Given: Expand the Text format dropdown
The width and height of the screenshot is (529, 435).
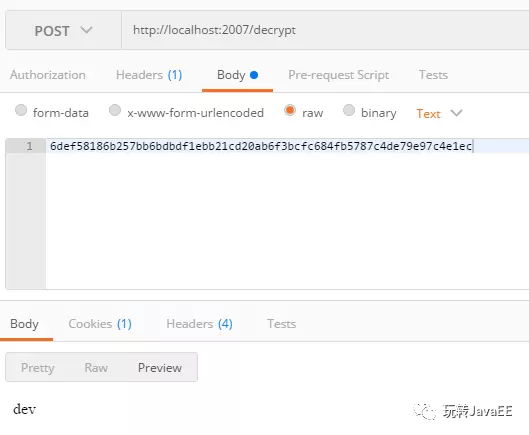Looking at the screenshot, I should [x=439, y=113].
